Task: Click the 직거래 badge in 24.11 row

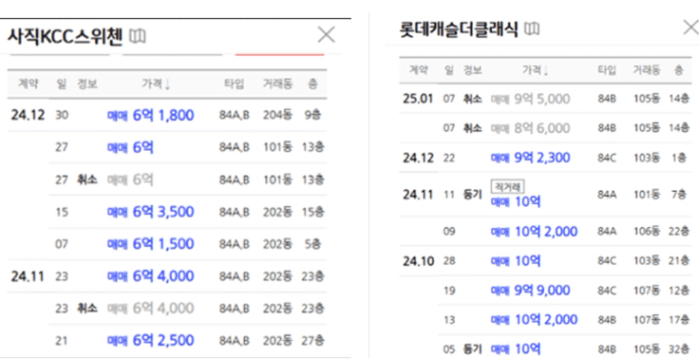Action: pos(507,187)
